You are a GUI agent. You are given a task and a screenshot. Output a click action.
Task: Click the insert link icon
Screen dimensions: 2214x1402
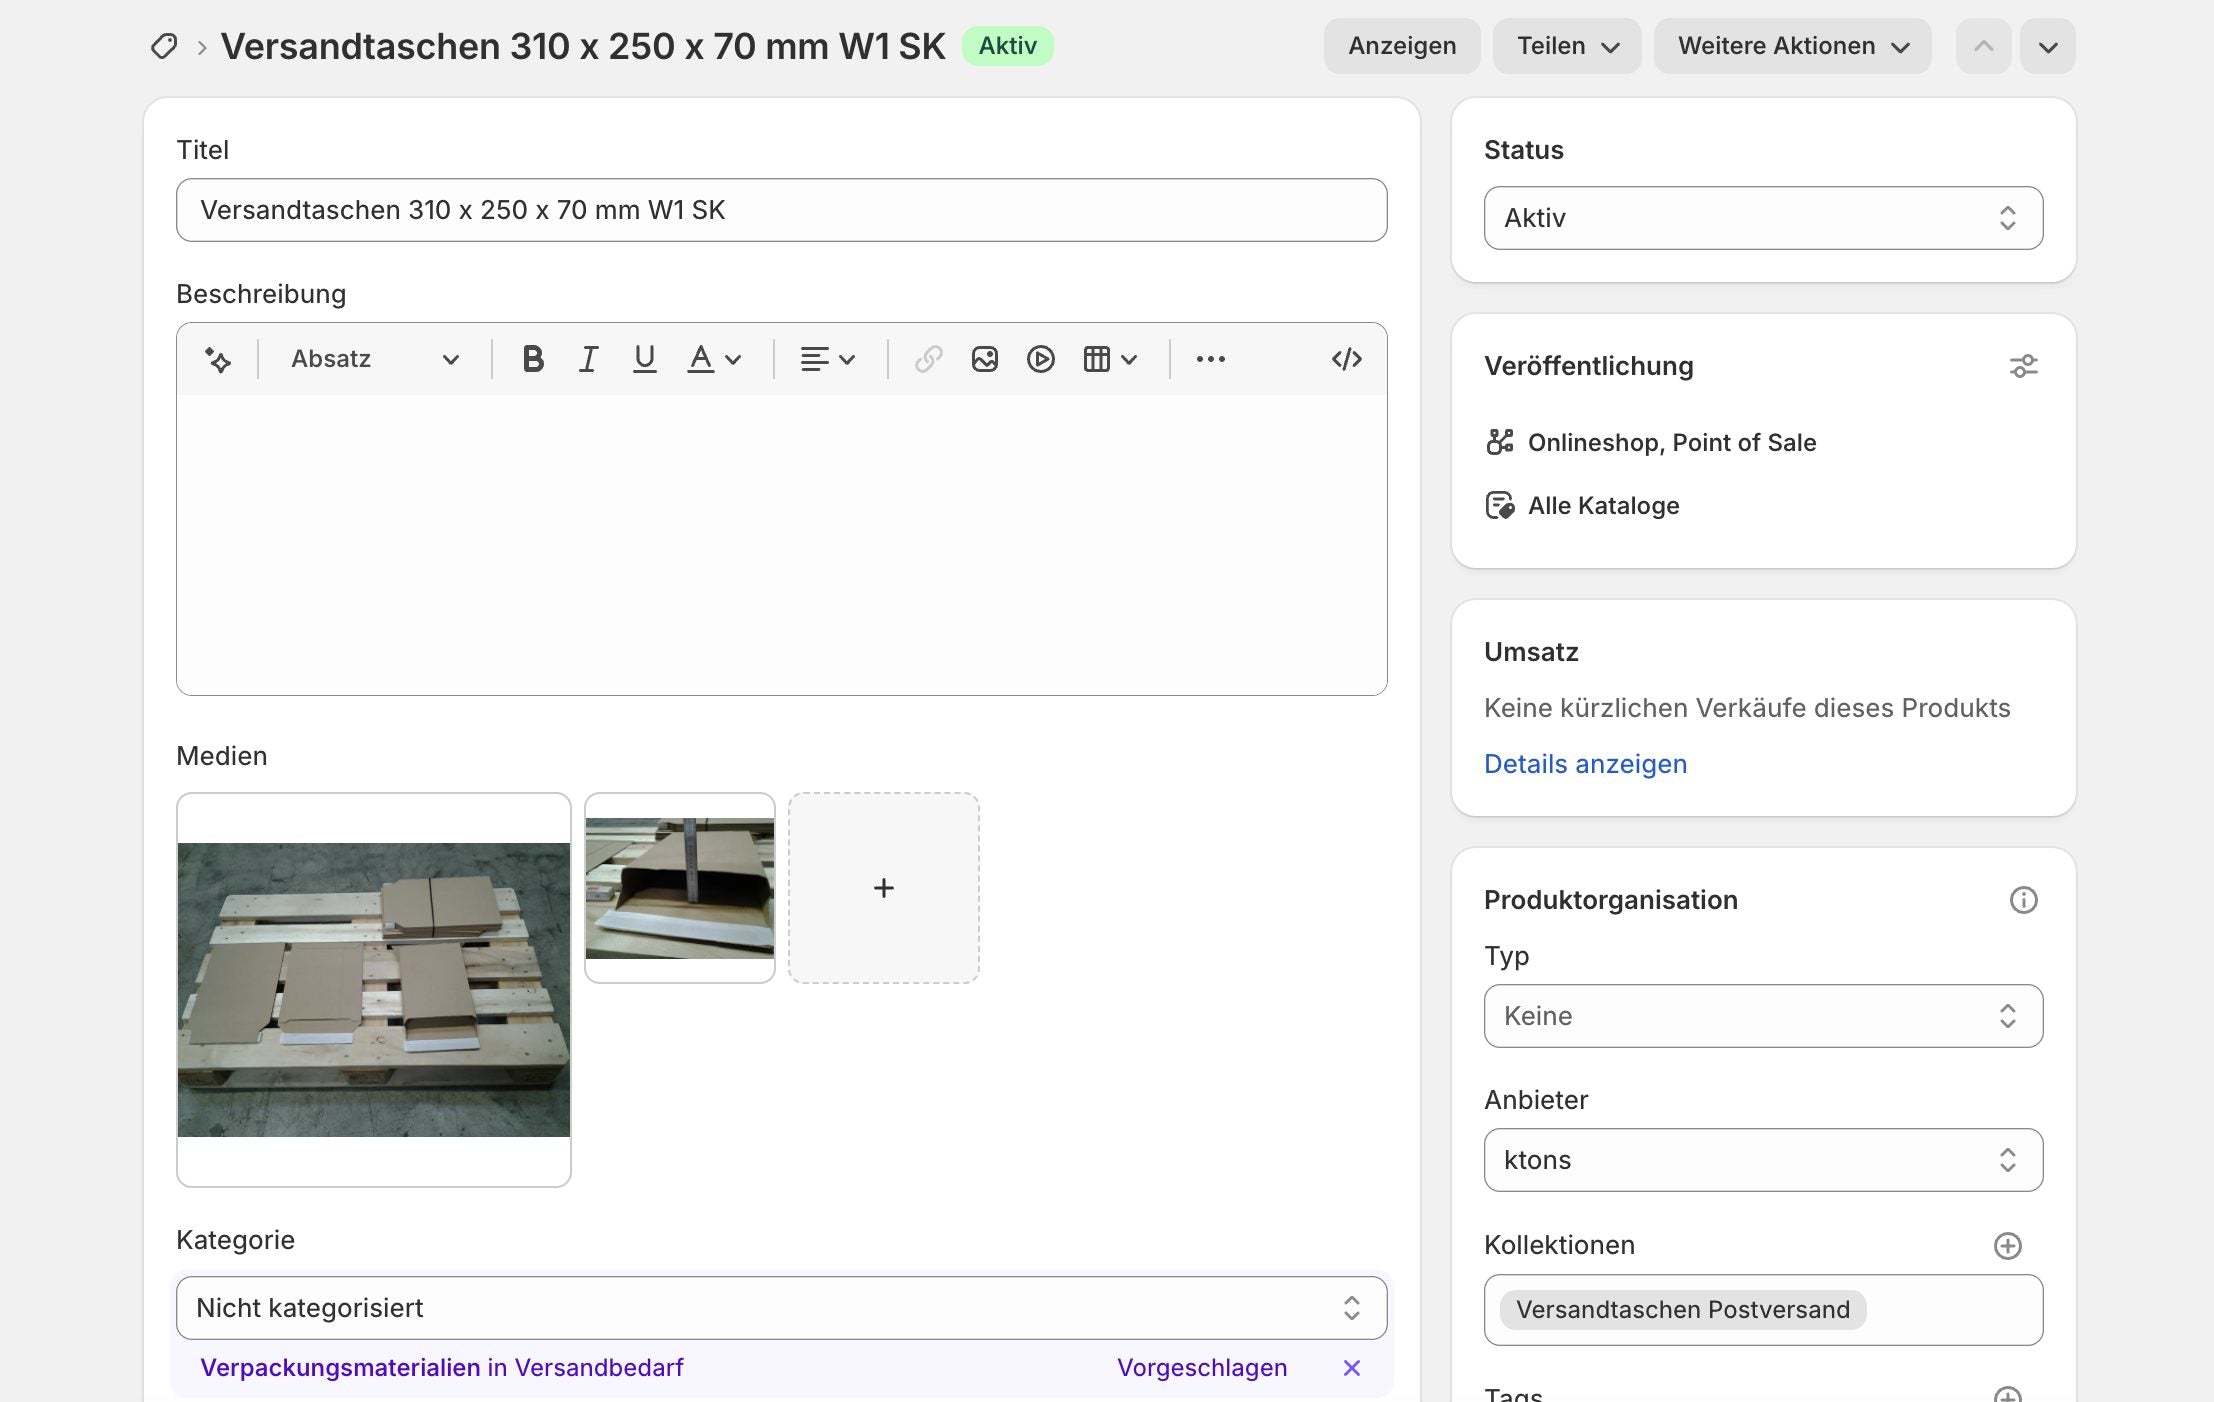click(x=929, y=359)
